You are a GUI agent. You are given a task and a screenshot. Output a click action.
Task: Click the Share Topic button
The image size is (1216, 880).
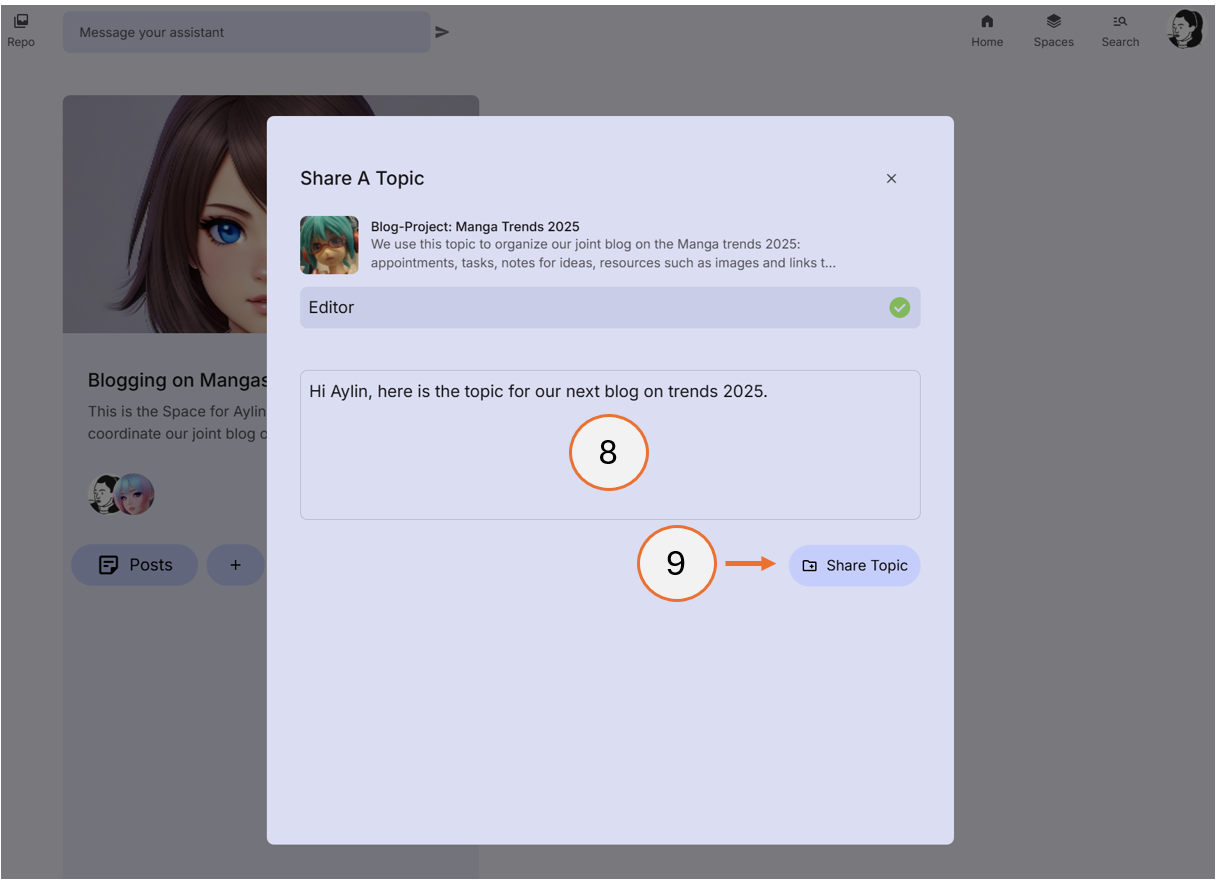pos(855,565)
